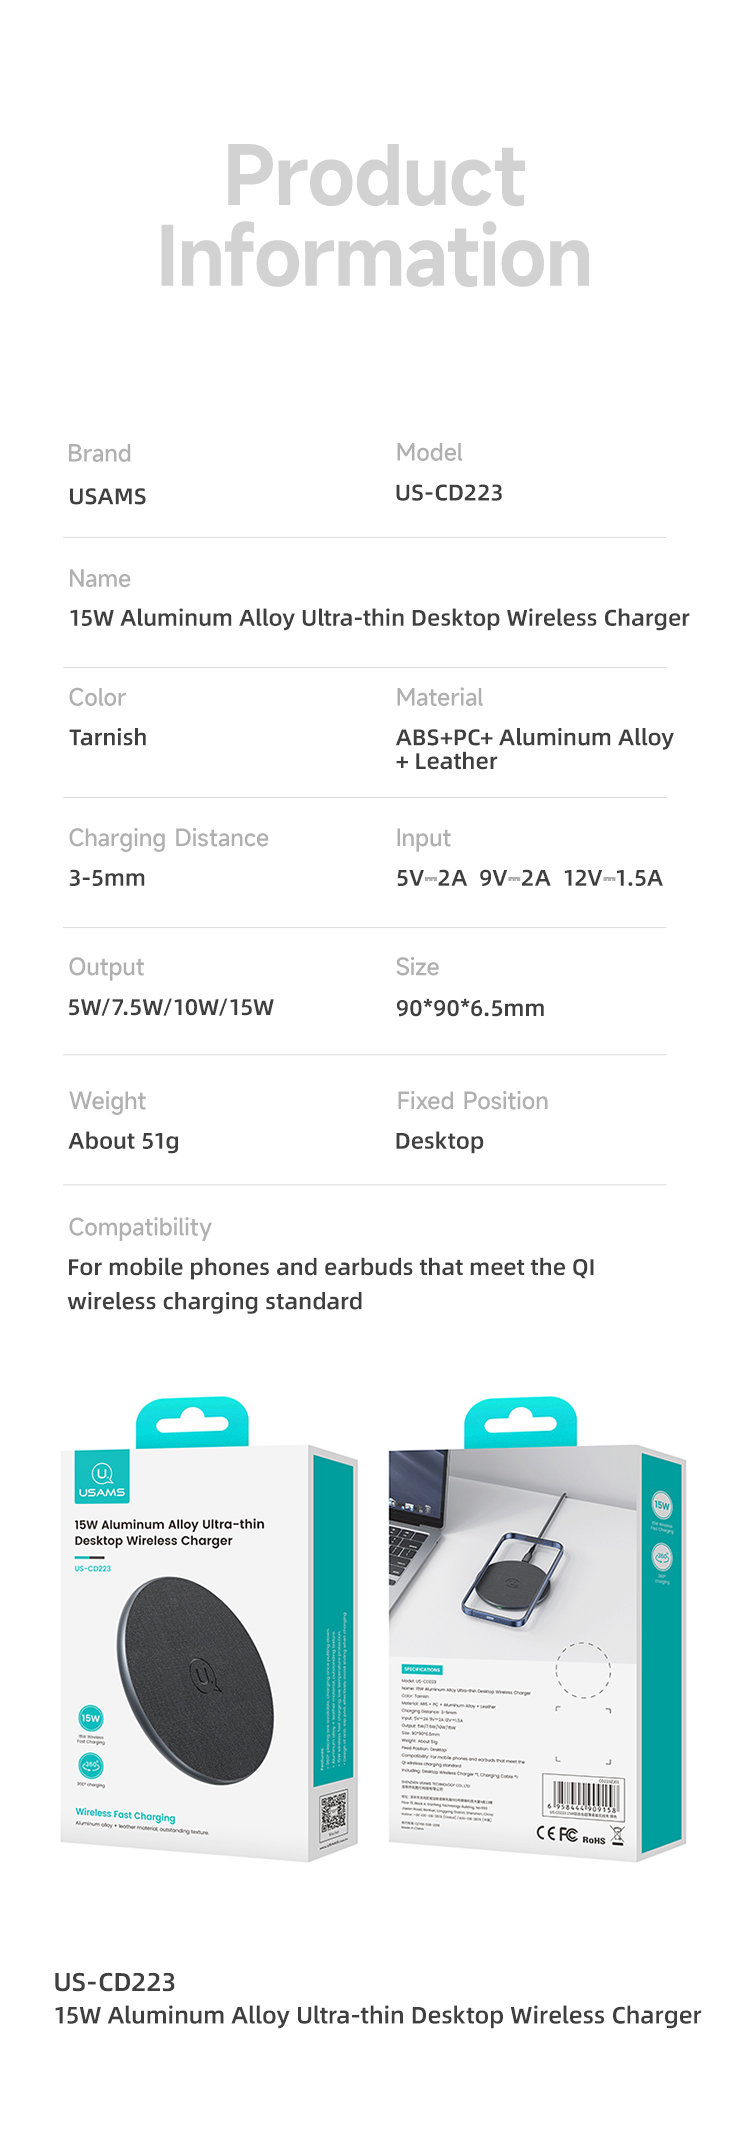Screen dimensions: 750x2129
Task: Click the 15W badge on front package
Action: [91, 1718]
